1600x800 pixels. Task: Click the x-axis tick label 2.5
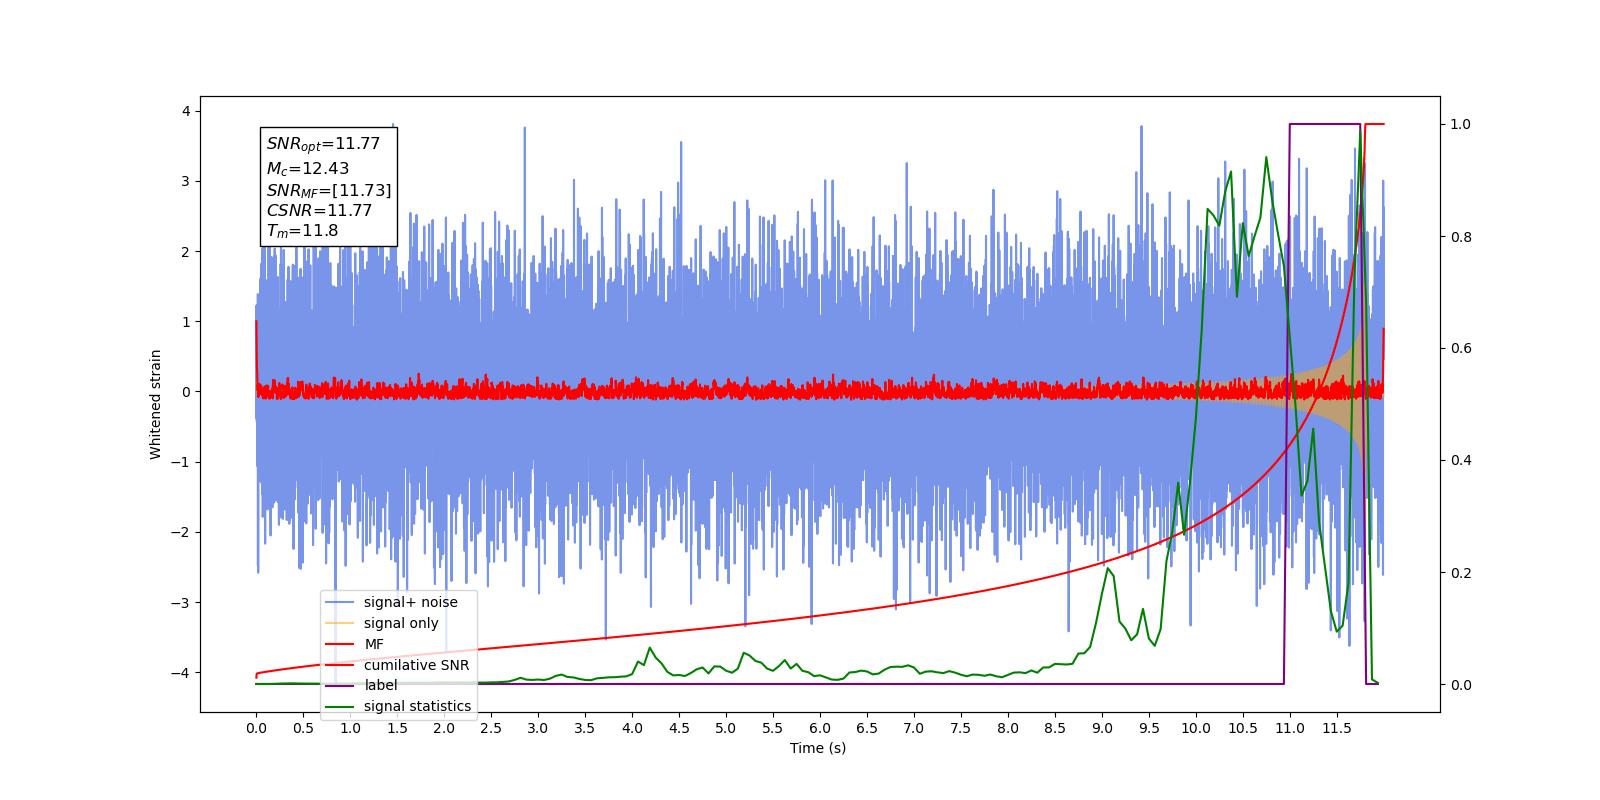click(x=491, y=728)
